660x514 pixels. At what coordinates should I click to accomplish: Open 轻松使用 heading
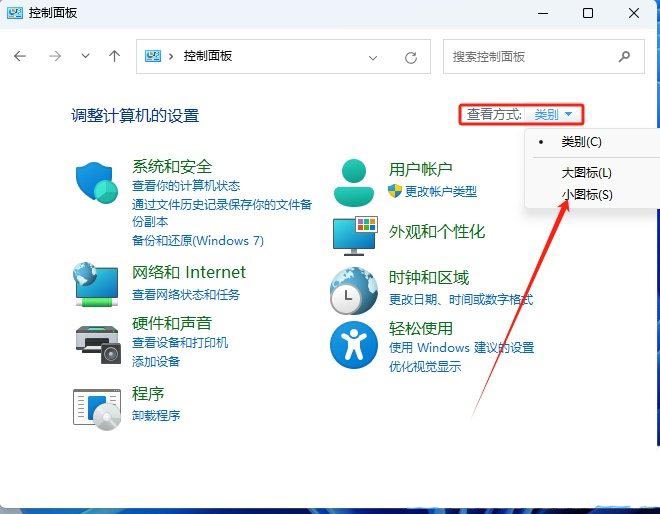point(420,329)
